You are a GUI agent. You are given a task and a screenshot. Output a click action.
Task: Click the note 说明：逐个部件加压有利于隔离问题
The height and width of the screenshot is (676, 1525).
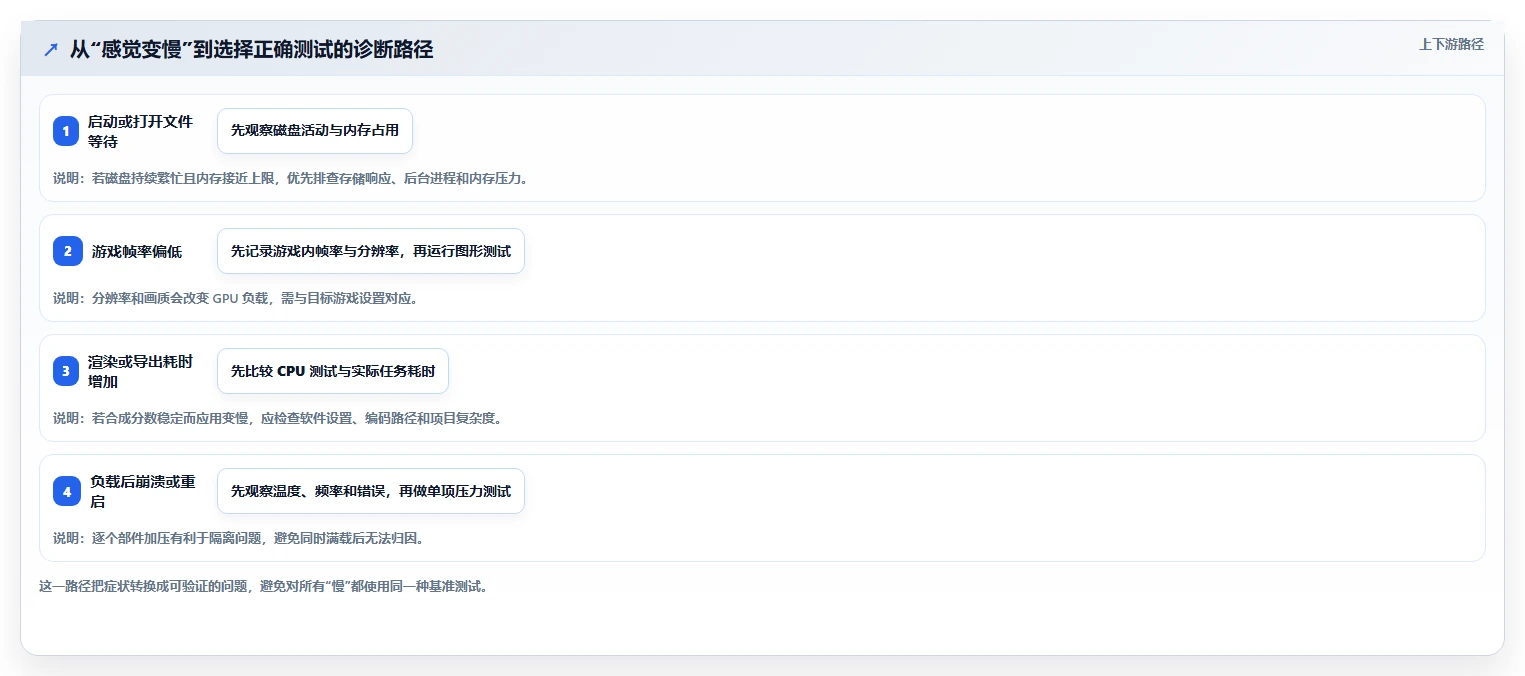pyautogui.click(x=239, y=538)
